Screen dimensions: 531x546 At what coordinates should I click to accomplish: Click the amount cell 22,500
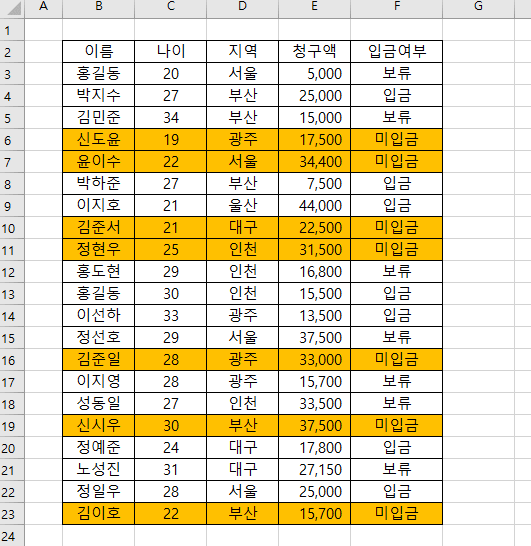[x=315, y=228]
